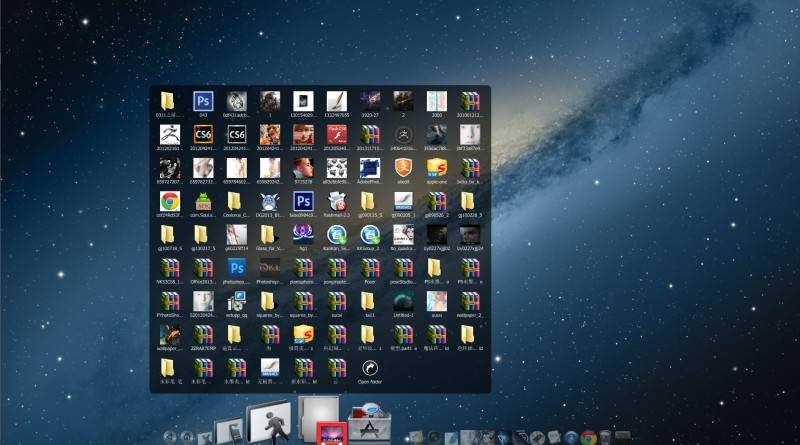Viewport: 800px width, 445px height.
Task: Open the Totoro DG2013 icon
Action: (270, 200)
